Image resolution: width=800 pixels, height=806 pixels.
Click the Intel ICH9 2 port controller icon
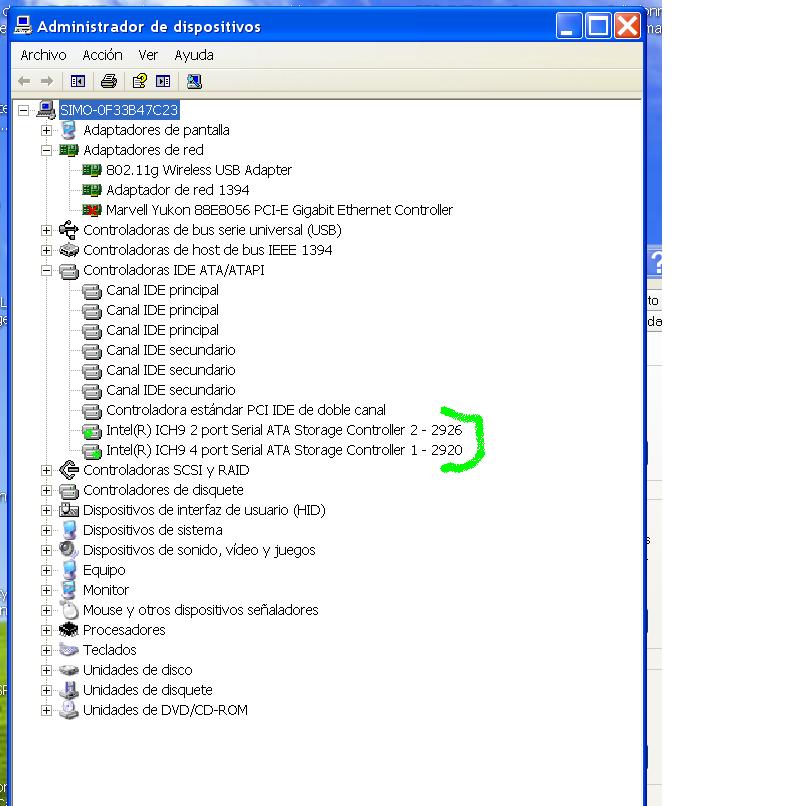[92, 430]
